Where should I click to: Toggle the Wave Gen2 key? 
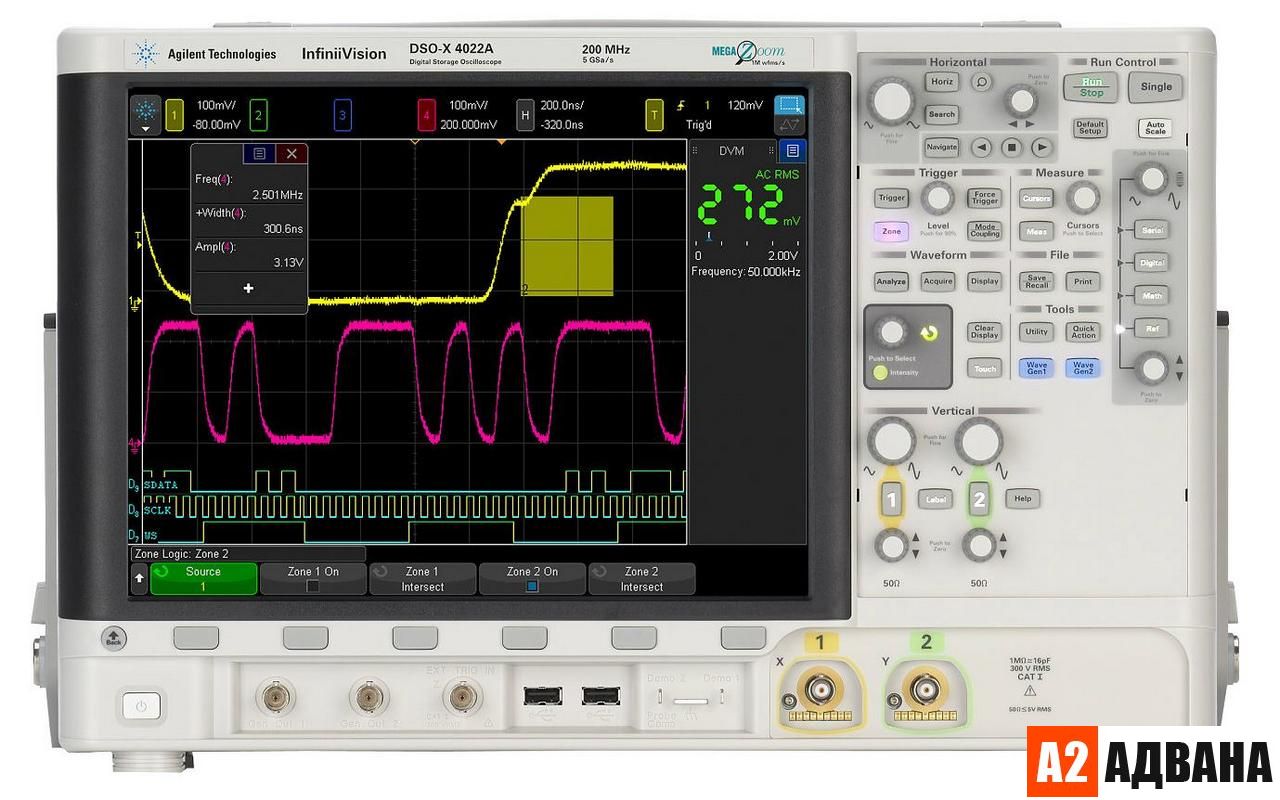[1083, 368]
